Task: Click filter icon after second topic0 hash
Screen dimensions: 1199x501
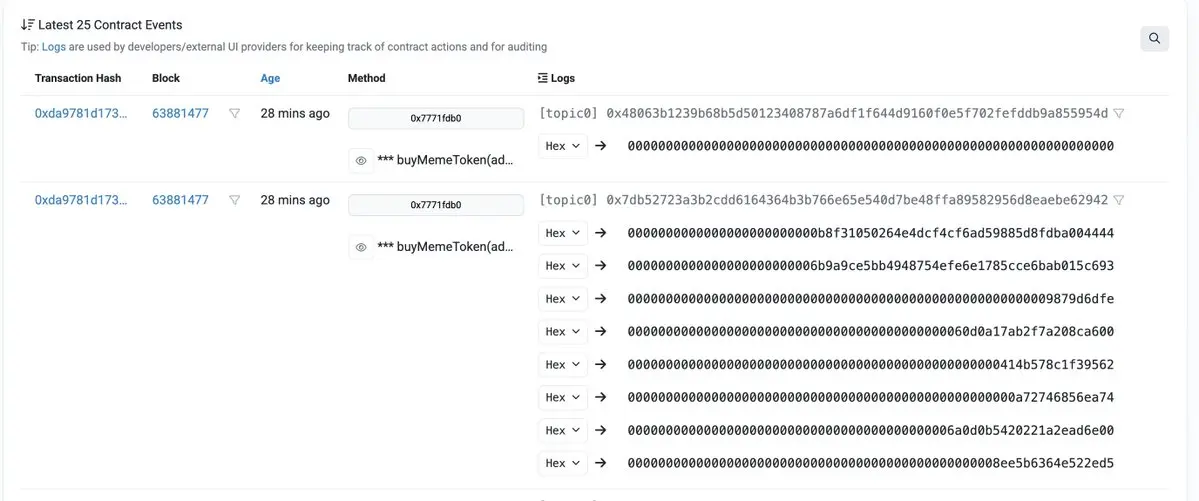Action: pos(1119,200)
